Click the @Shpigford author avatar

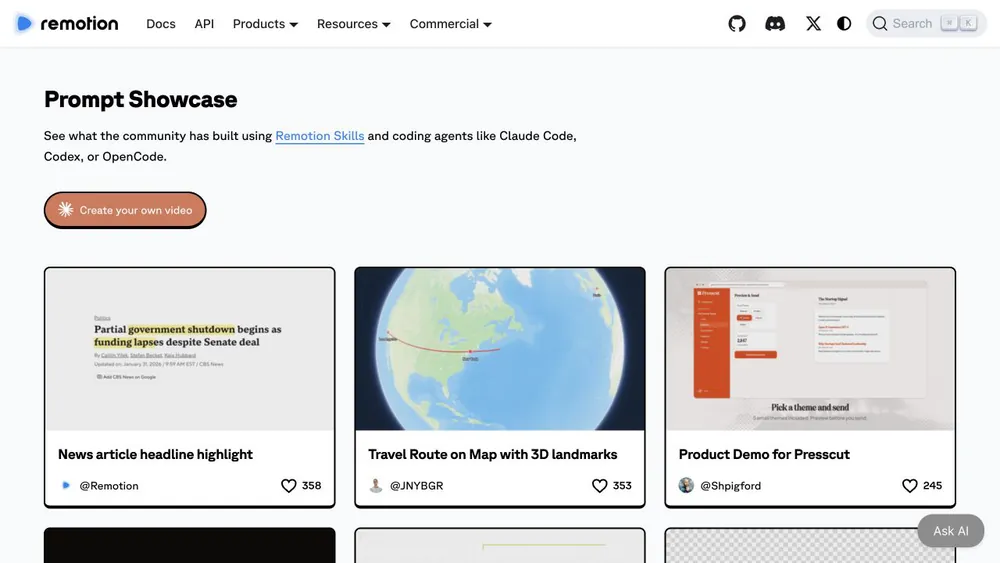click(x=686, y=485)
